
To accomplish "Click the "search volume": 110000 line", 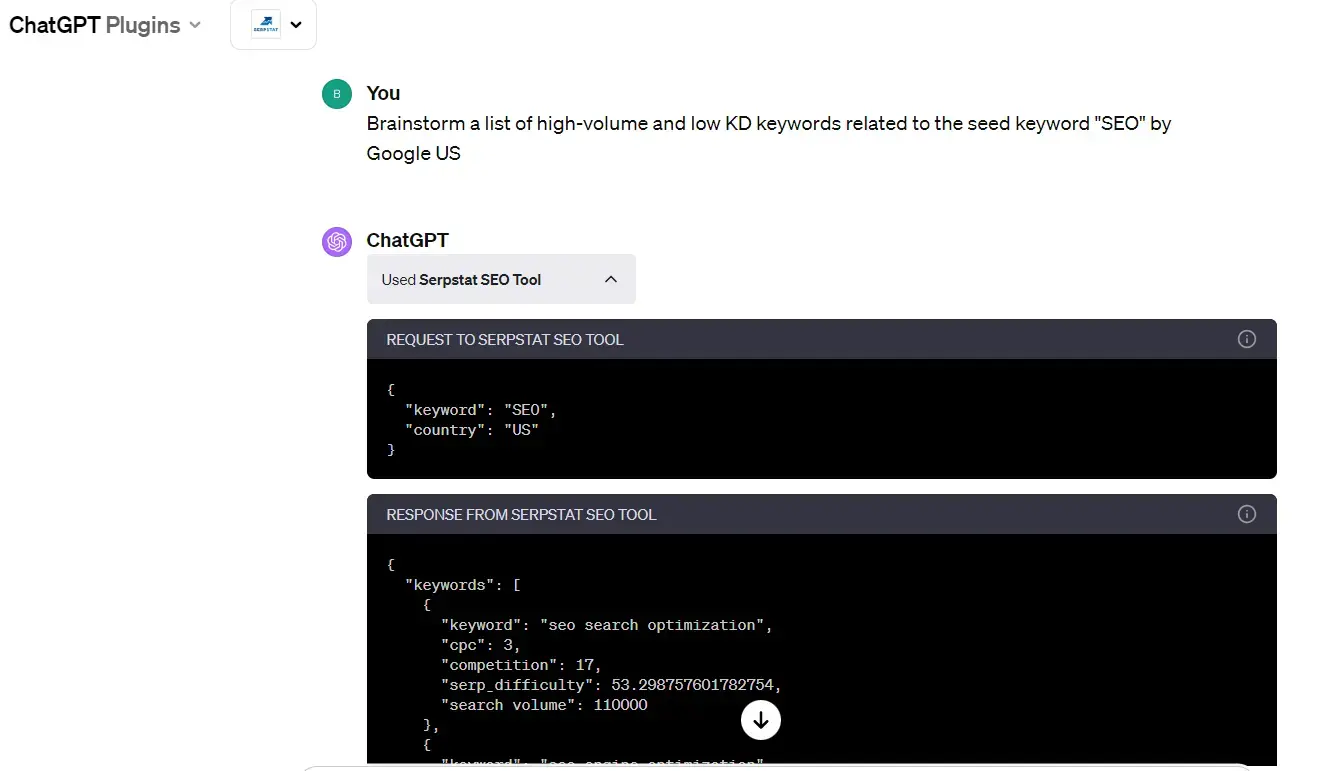I will coord(544,705).
